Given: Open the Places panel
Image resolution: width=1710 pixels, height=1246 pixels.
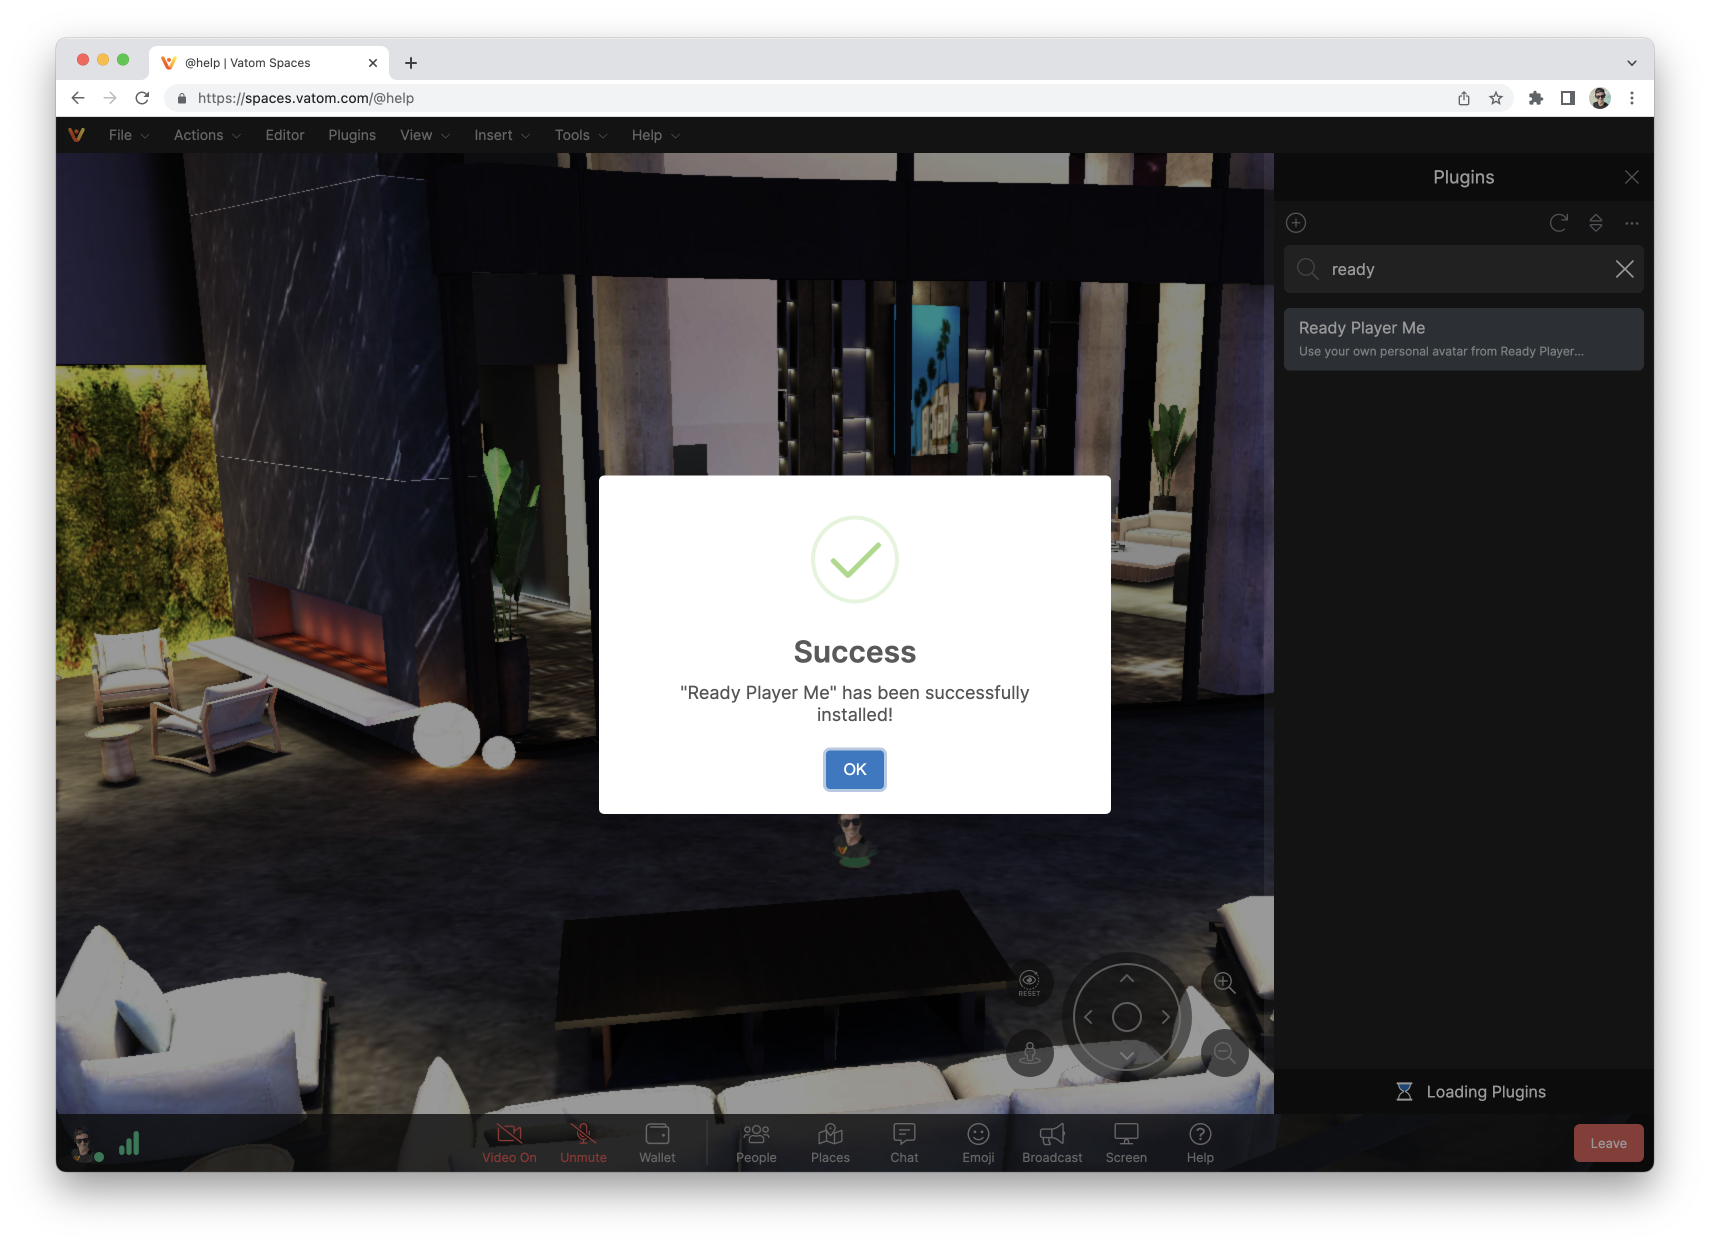Looking at the screenshot, I should tap(830, 1143).
